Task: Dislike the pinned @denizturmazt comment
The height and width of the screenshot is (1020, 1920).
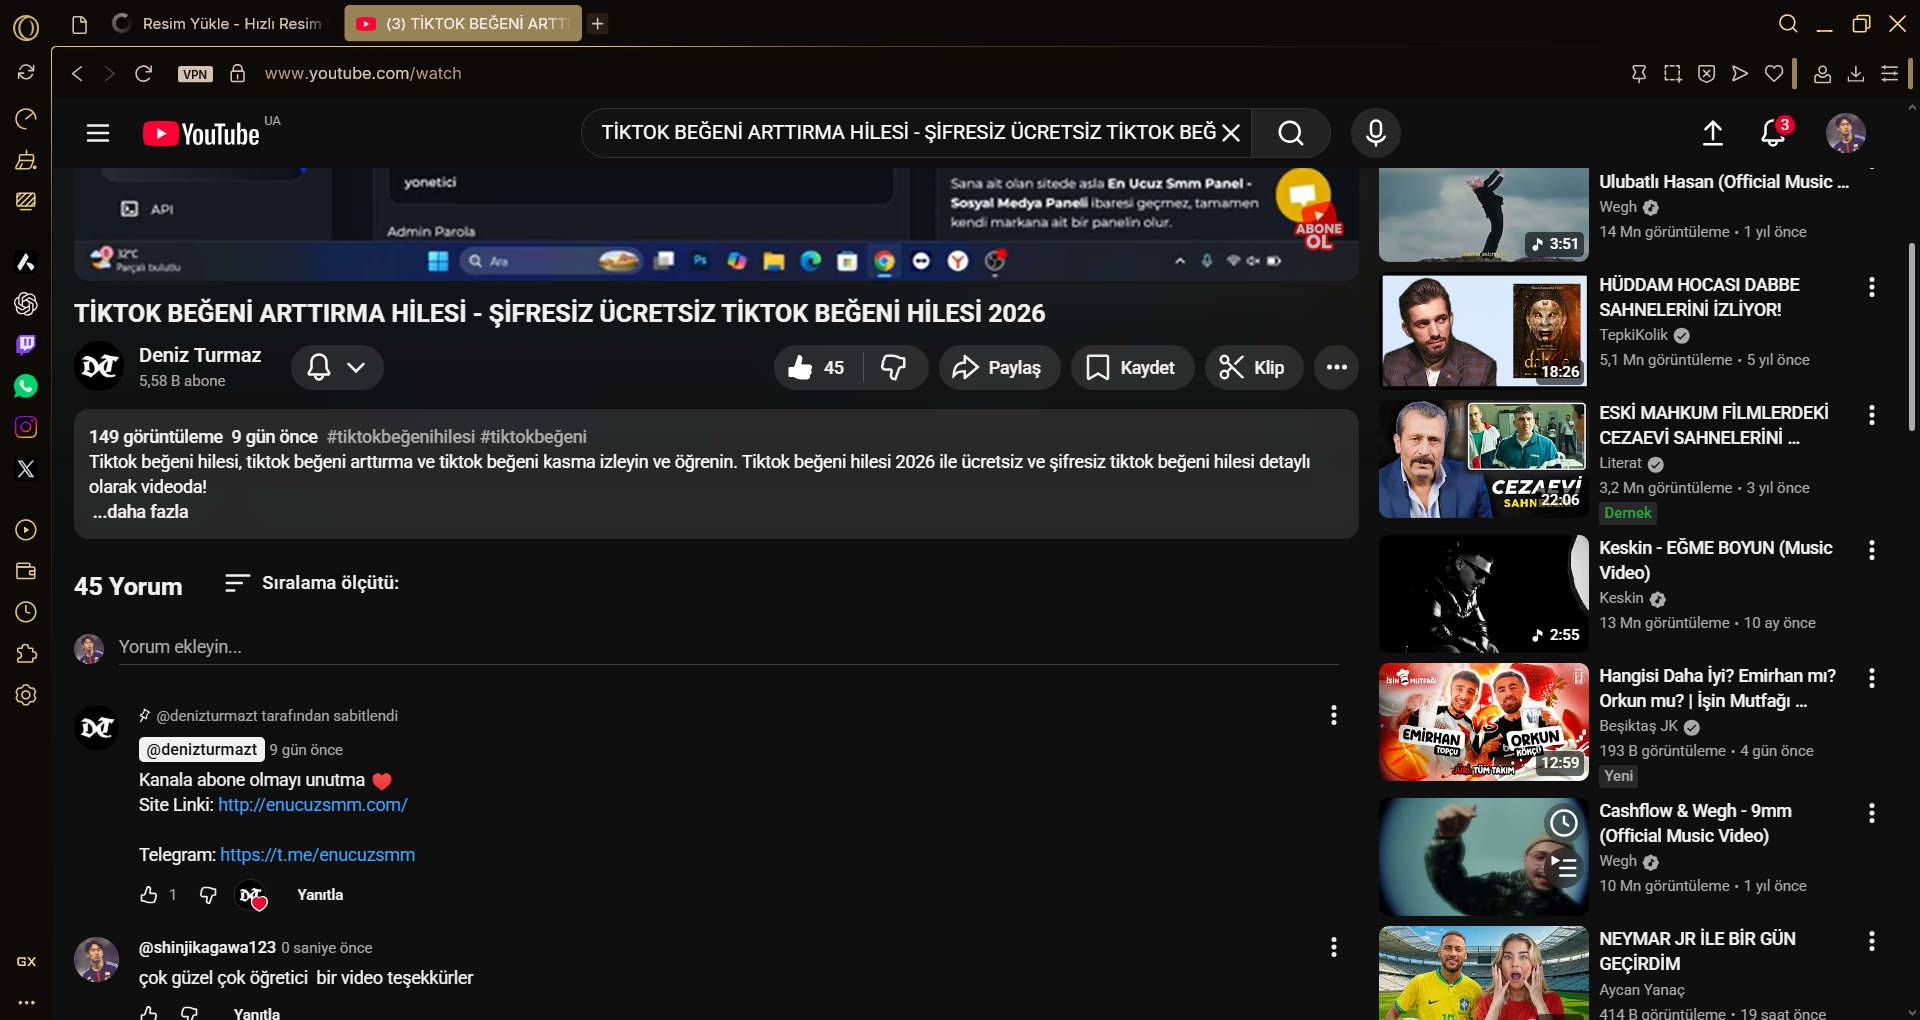Action: click(x=208, y=895)
